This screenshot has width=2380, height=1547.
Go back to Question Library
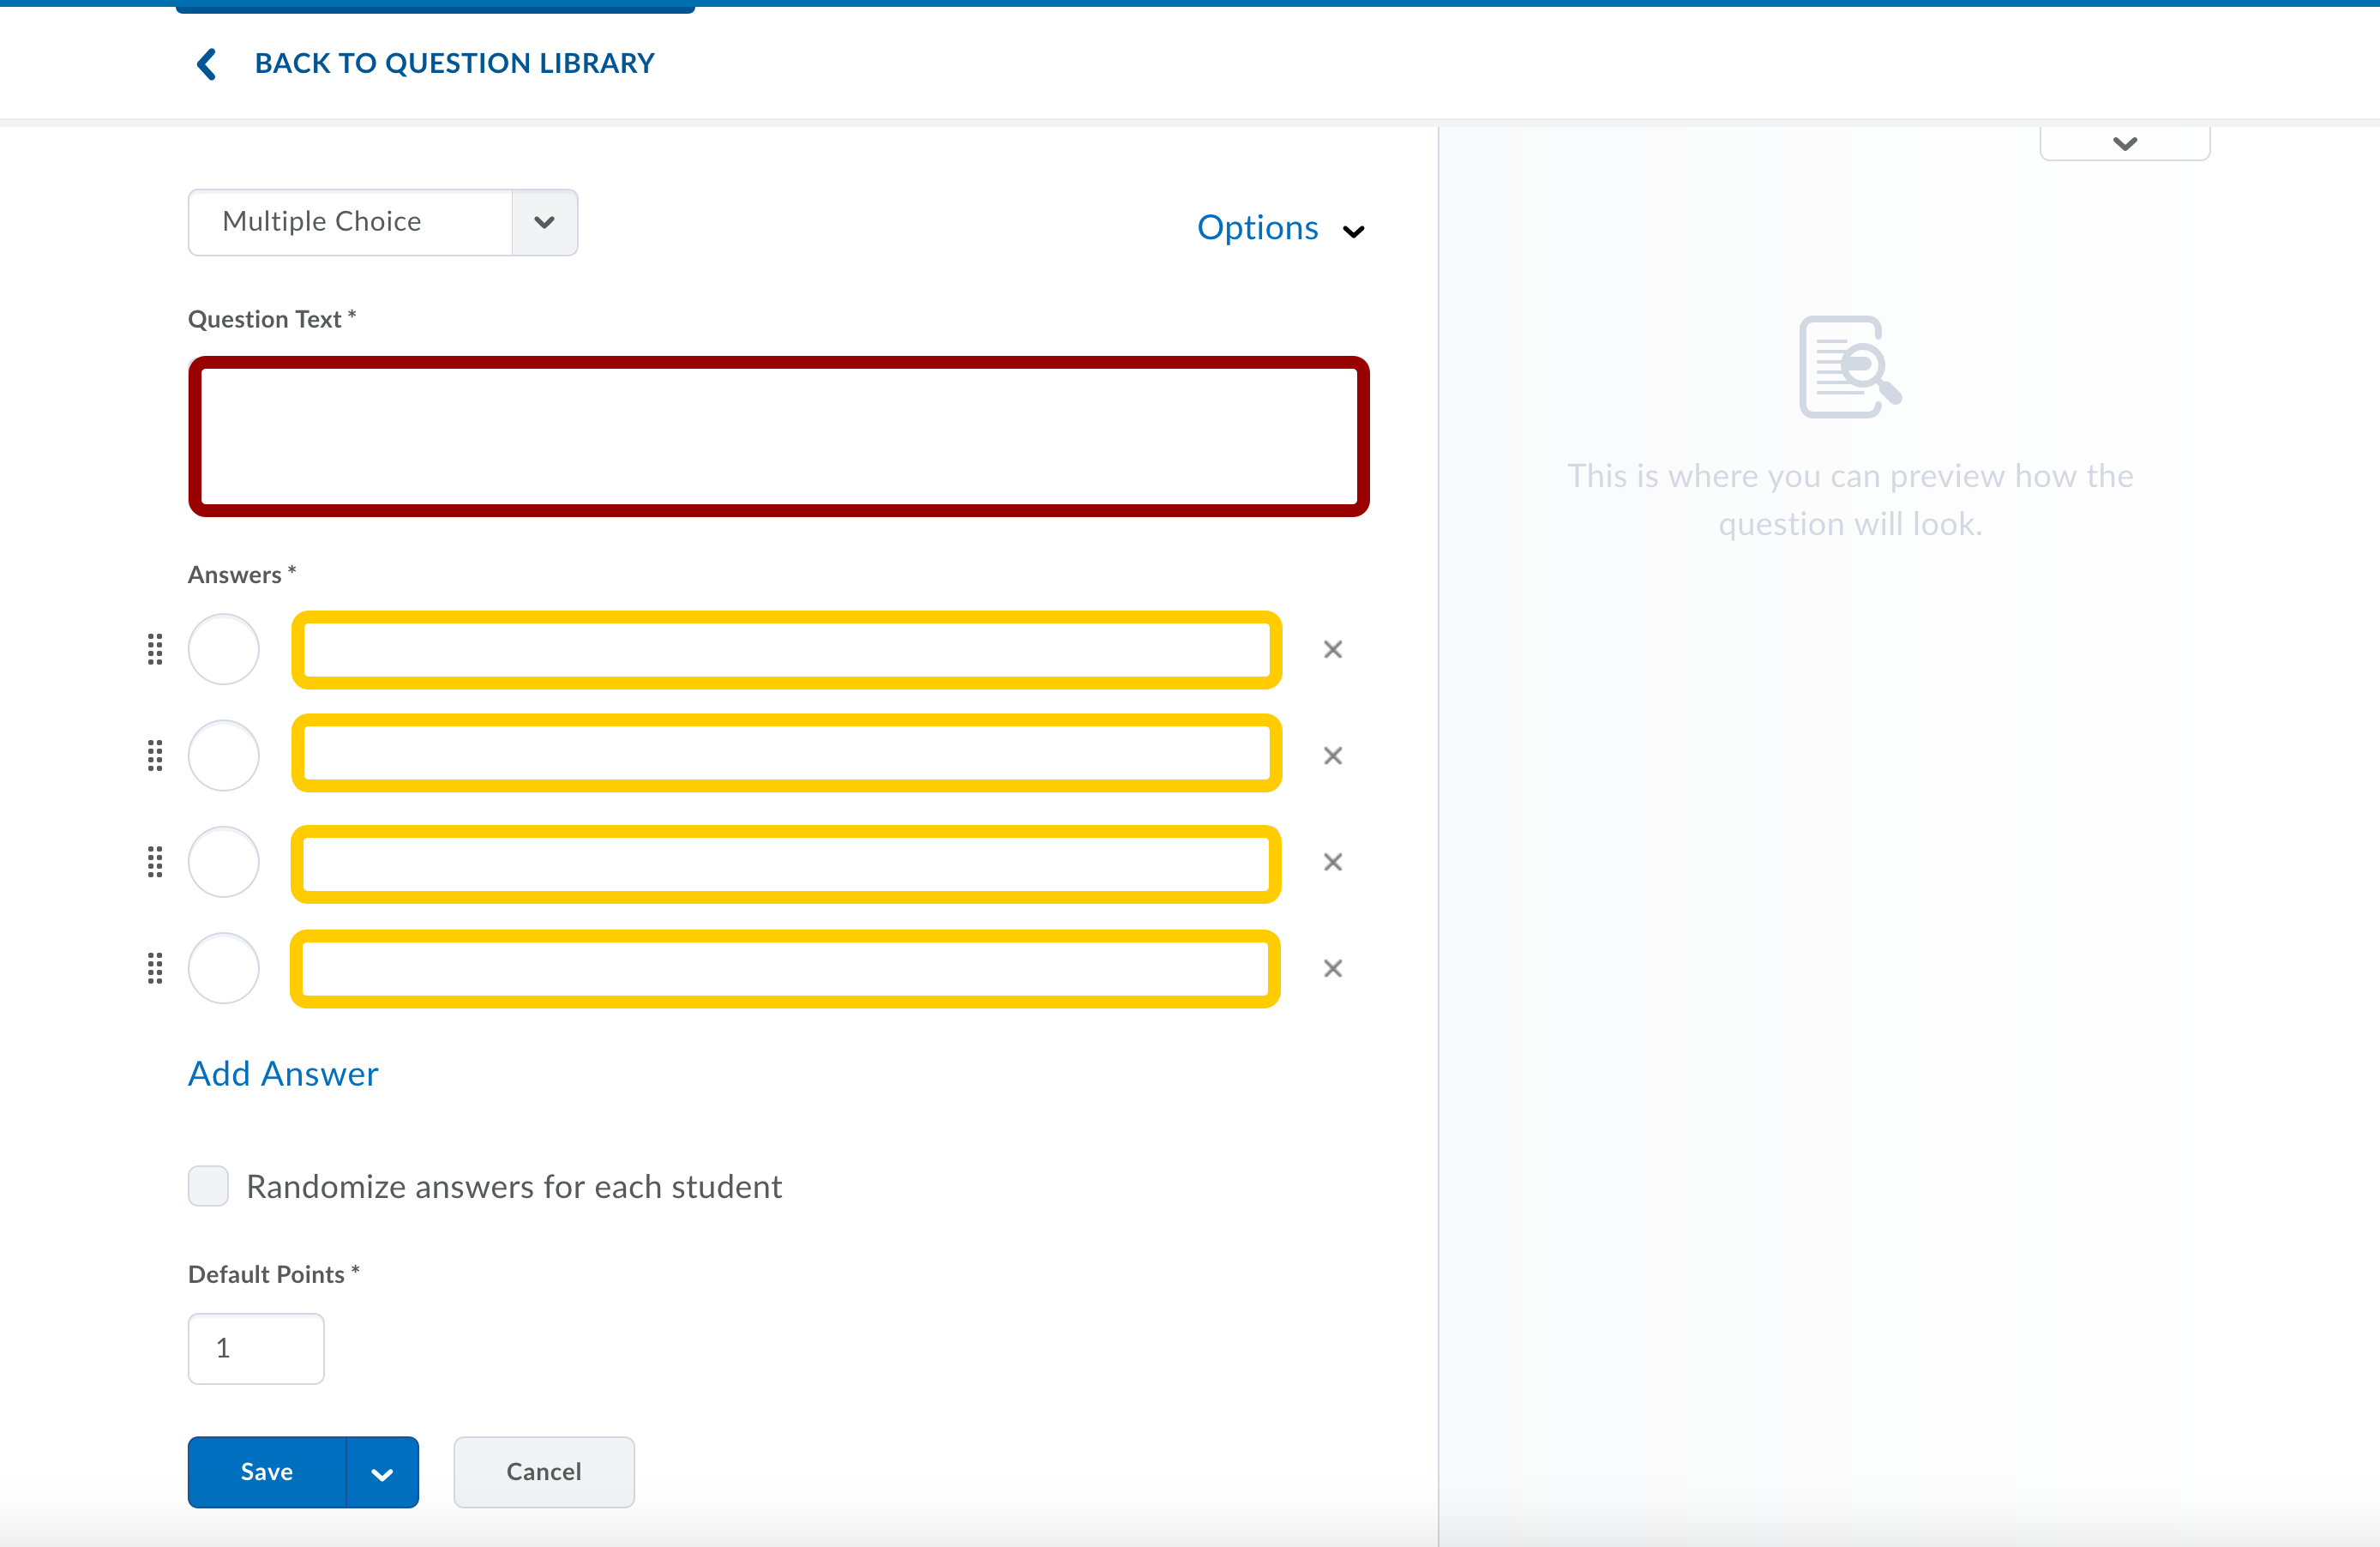[454, 64]
